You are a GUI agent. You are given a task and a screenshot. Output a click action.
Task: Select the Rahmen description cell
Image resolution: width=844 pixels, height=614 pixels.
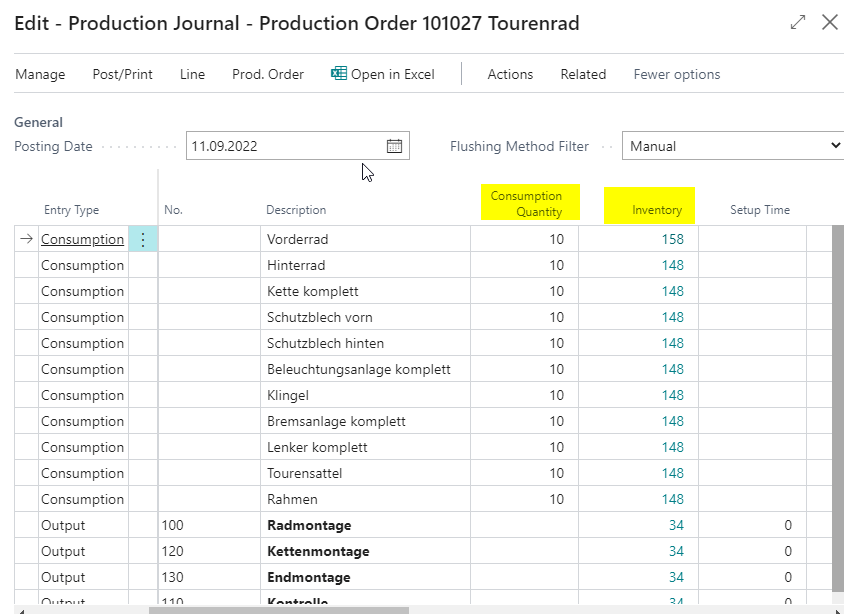[365, 499]
